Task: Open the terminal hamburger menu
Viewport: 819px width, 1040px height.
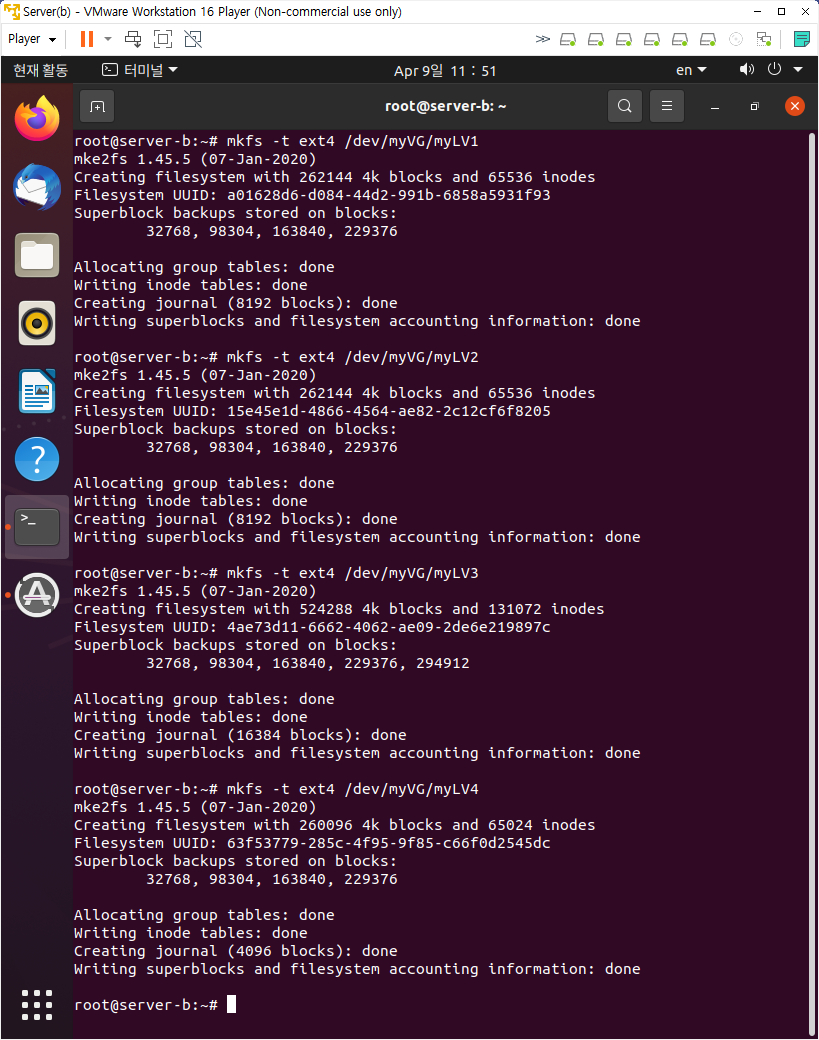Action: point(667,106)
